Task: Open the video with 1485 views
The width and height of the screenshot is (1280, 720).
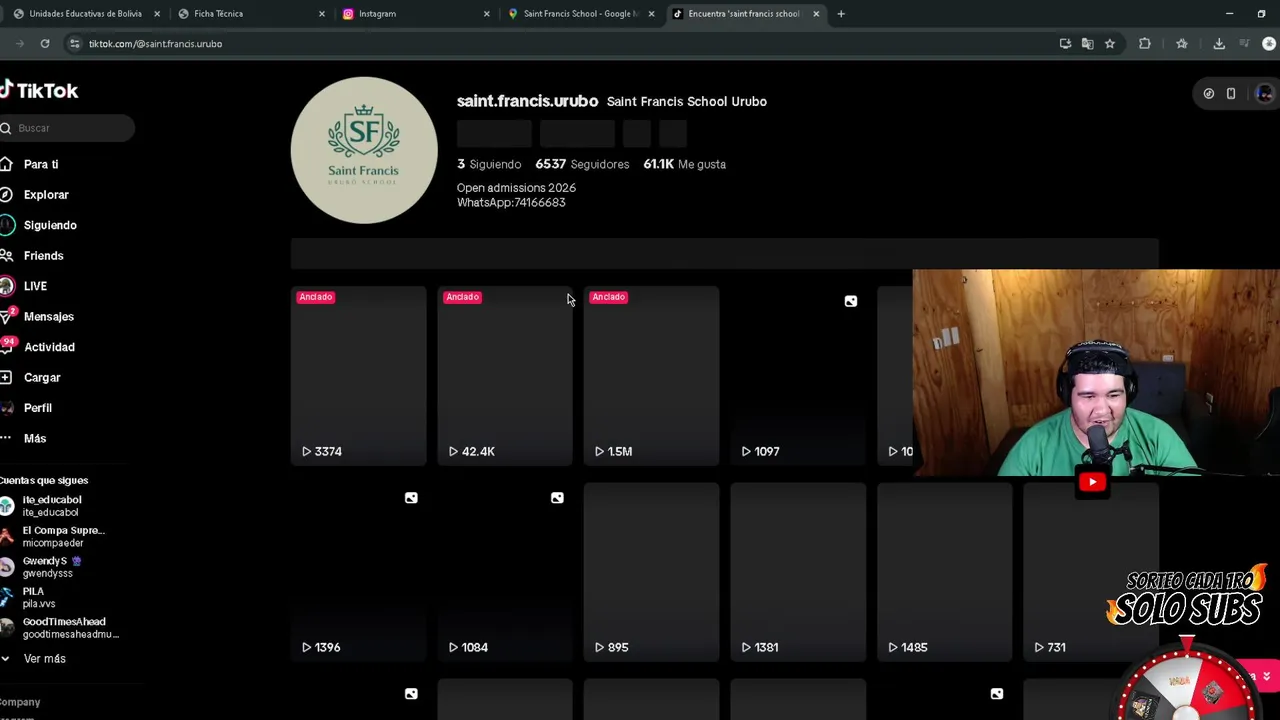Action: point(944,572)
